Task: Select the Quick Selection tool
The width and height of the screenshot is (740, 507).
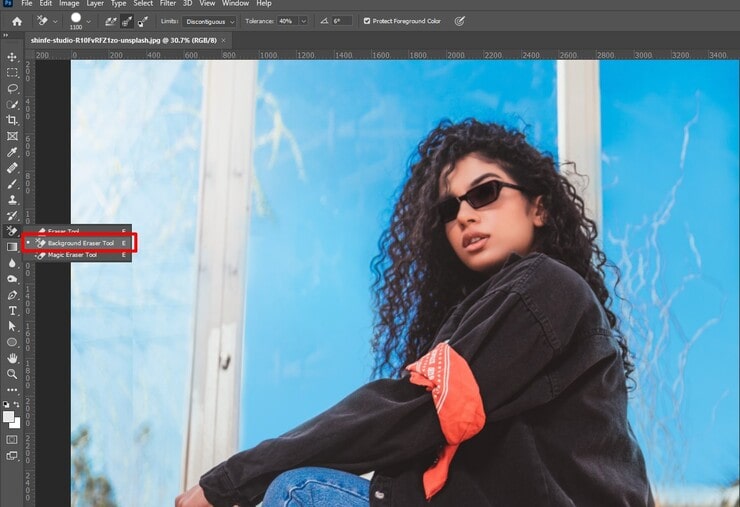Action: 12,104
